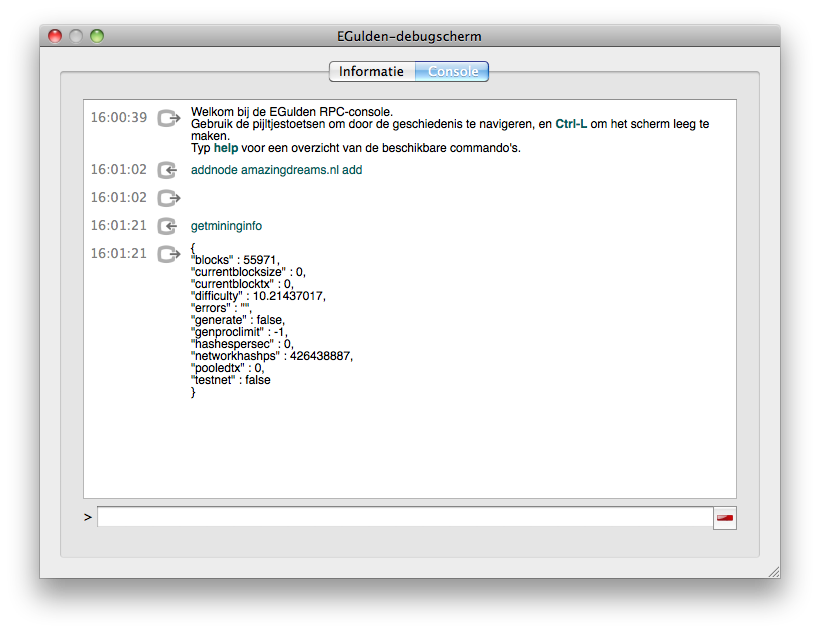
Task: Click the '"hashespersec" : 0' line
Action: tap(243, 344)
